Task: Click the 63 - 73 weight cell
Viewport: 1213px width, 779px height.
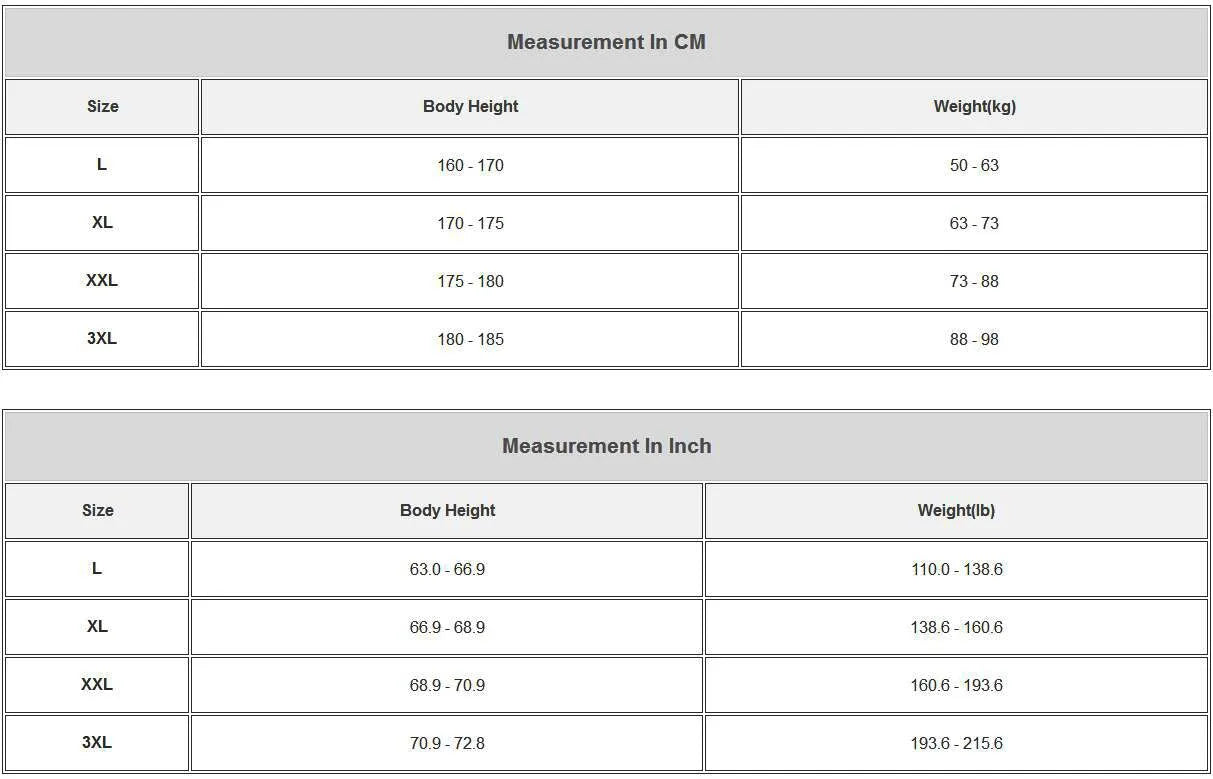Action: (x=974, y=223)
